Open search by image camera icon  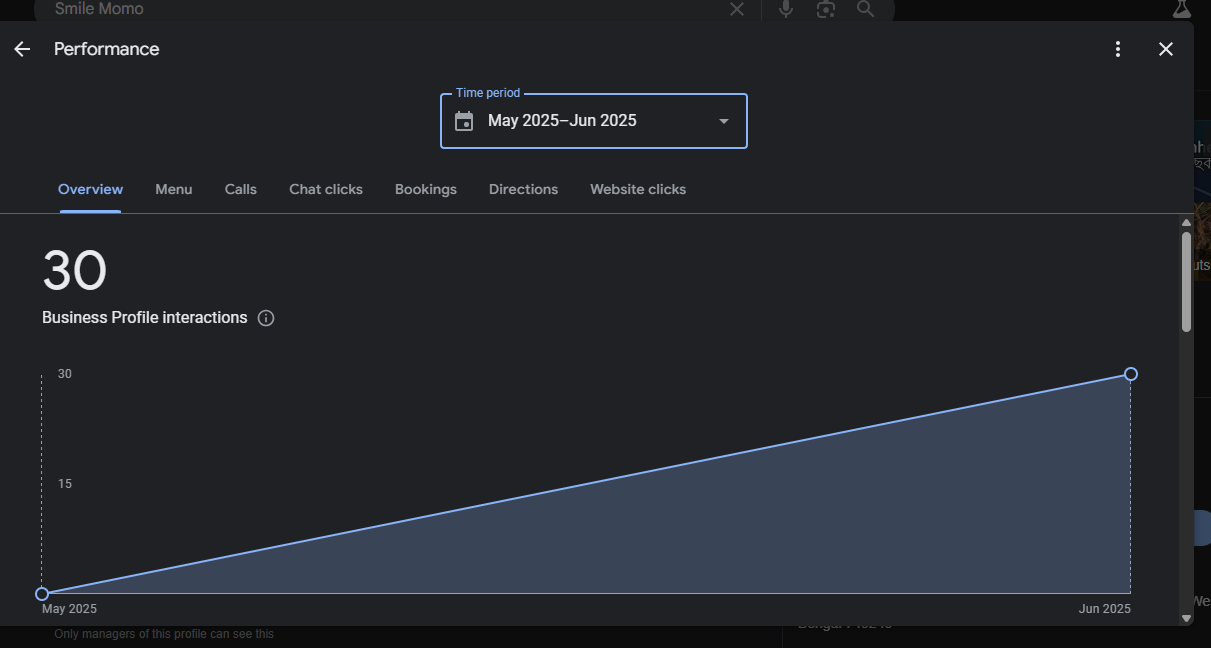(x=826, y=9)
